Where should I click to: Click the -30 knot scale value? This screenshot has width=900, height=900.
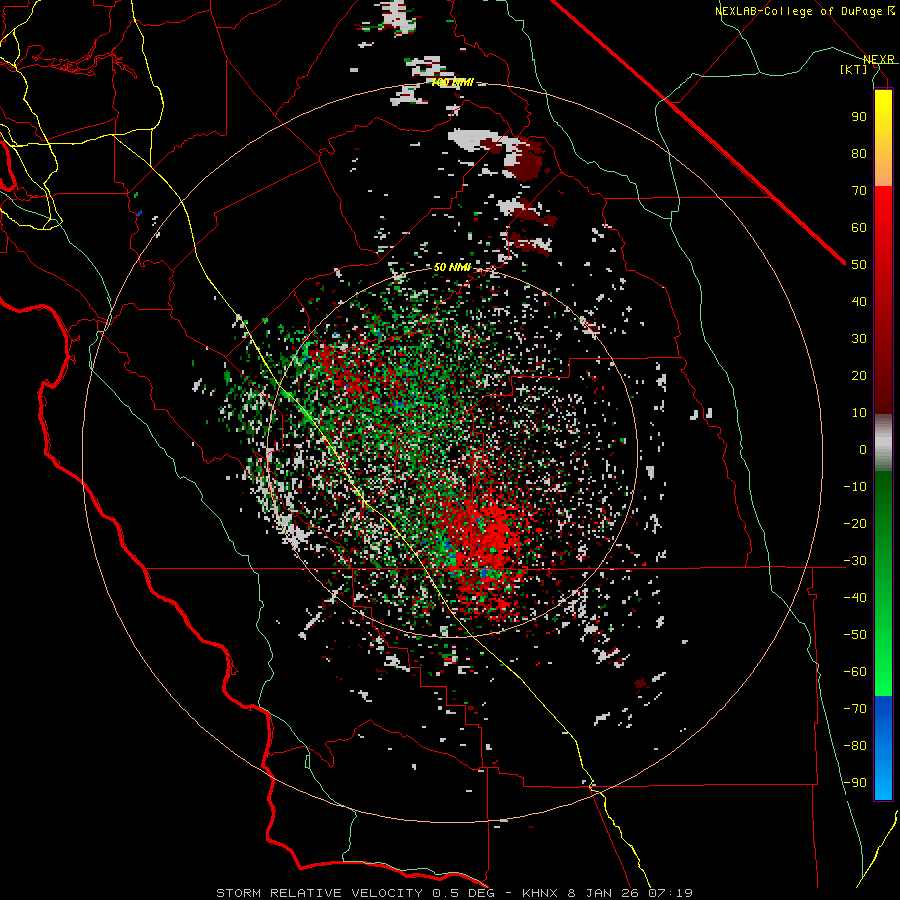tap(855, 561)
